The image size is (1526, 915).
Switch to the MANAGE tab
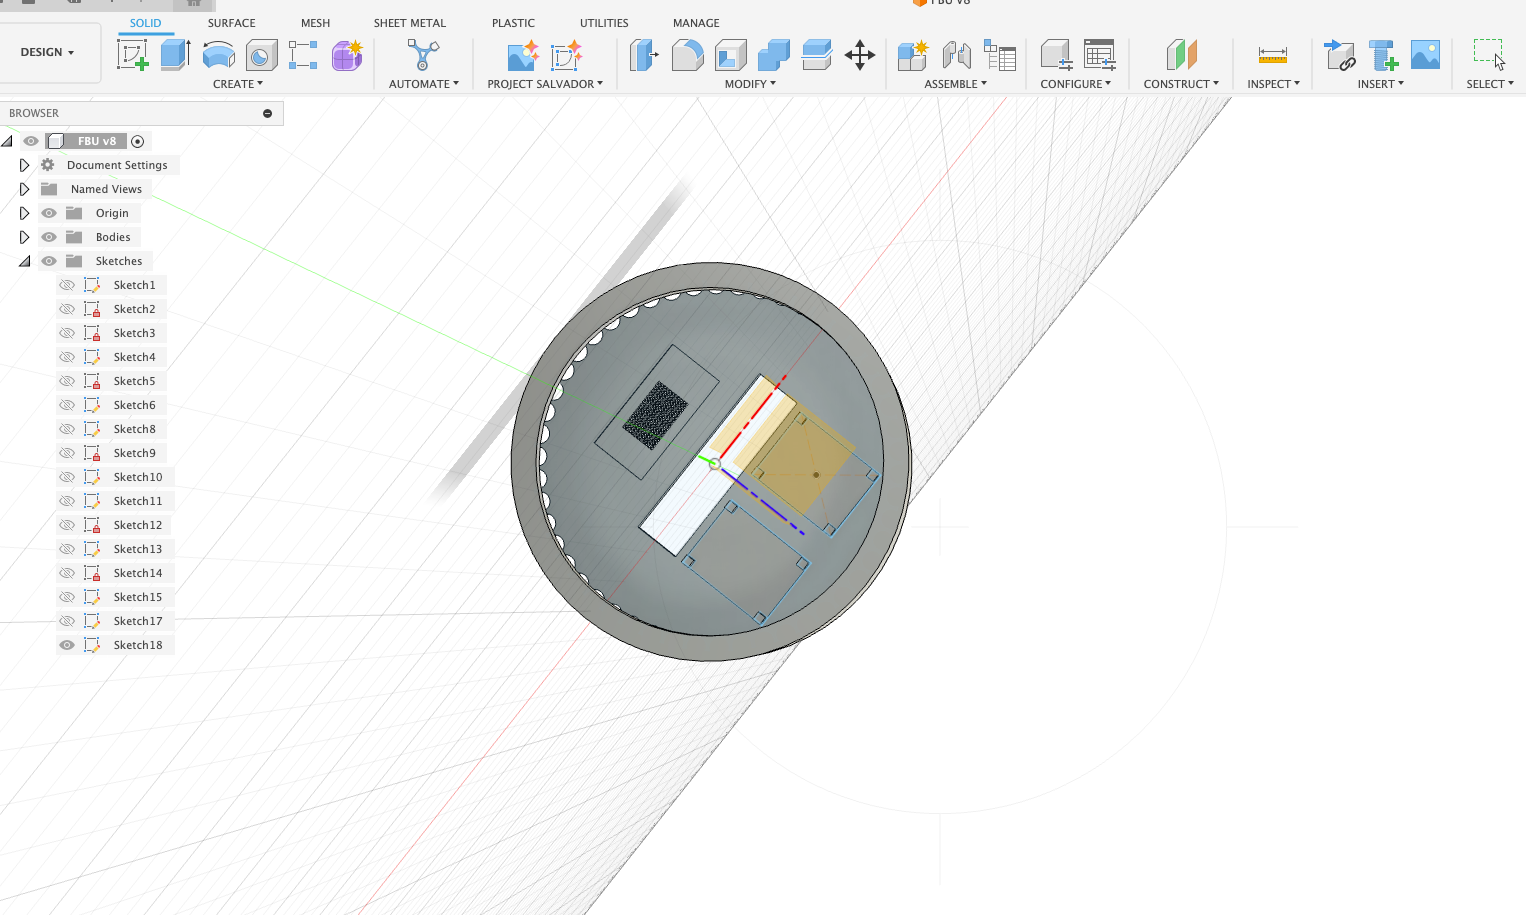pos(696,23)
